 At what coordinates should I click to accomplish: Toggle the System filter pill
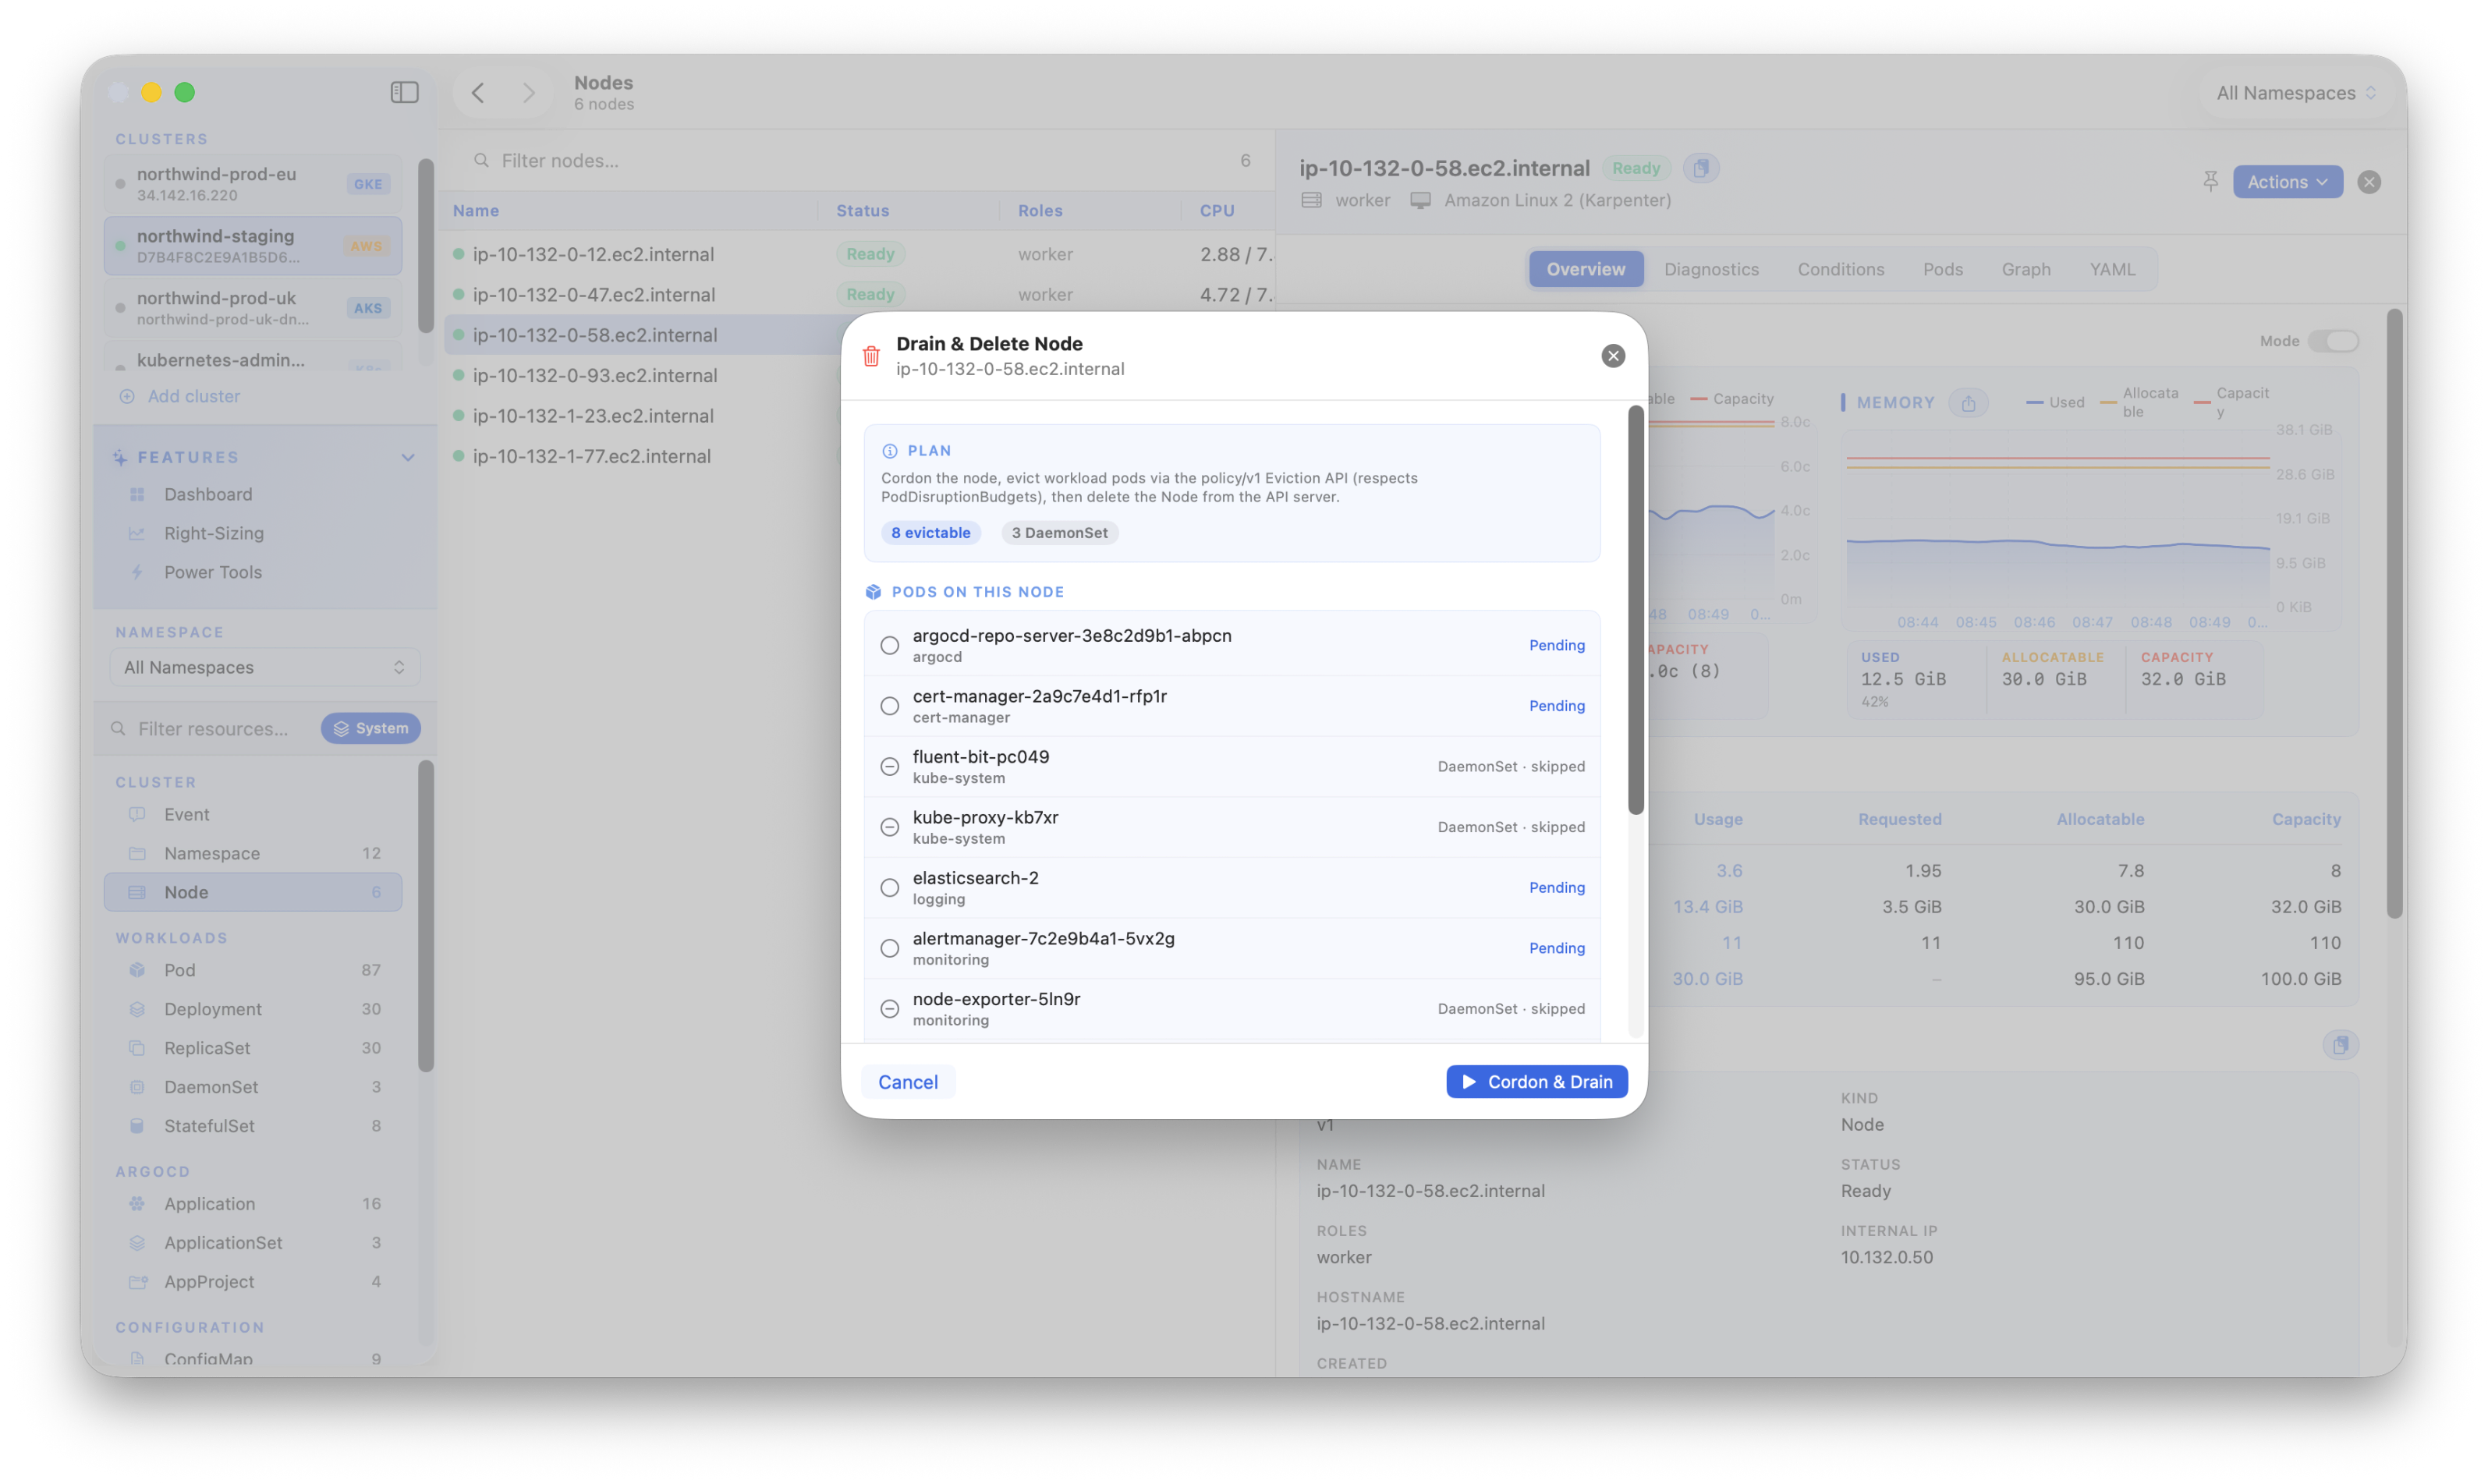(x=371, y=728)
